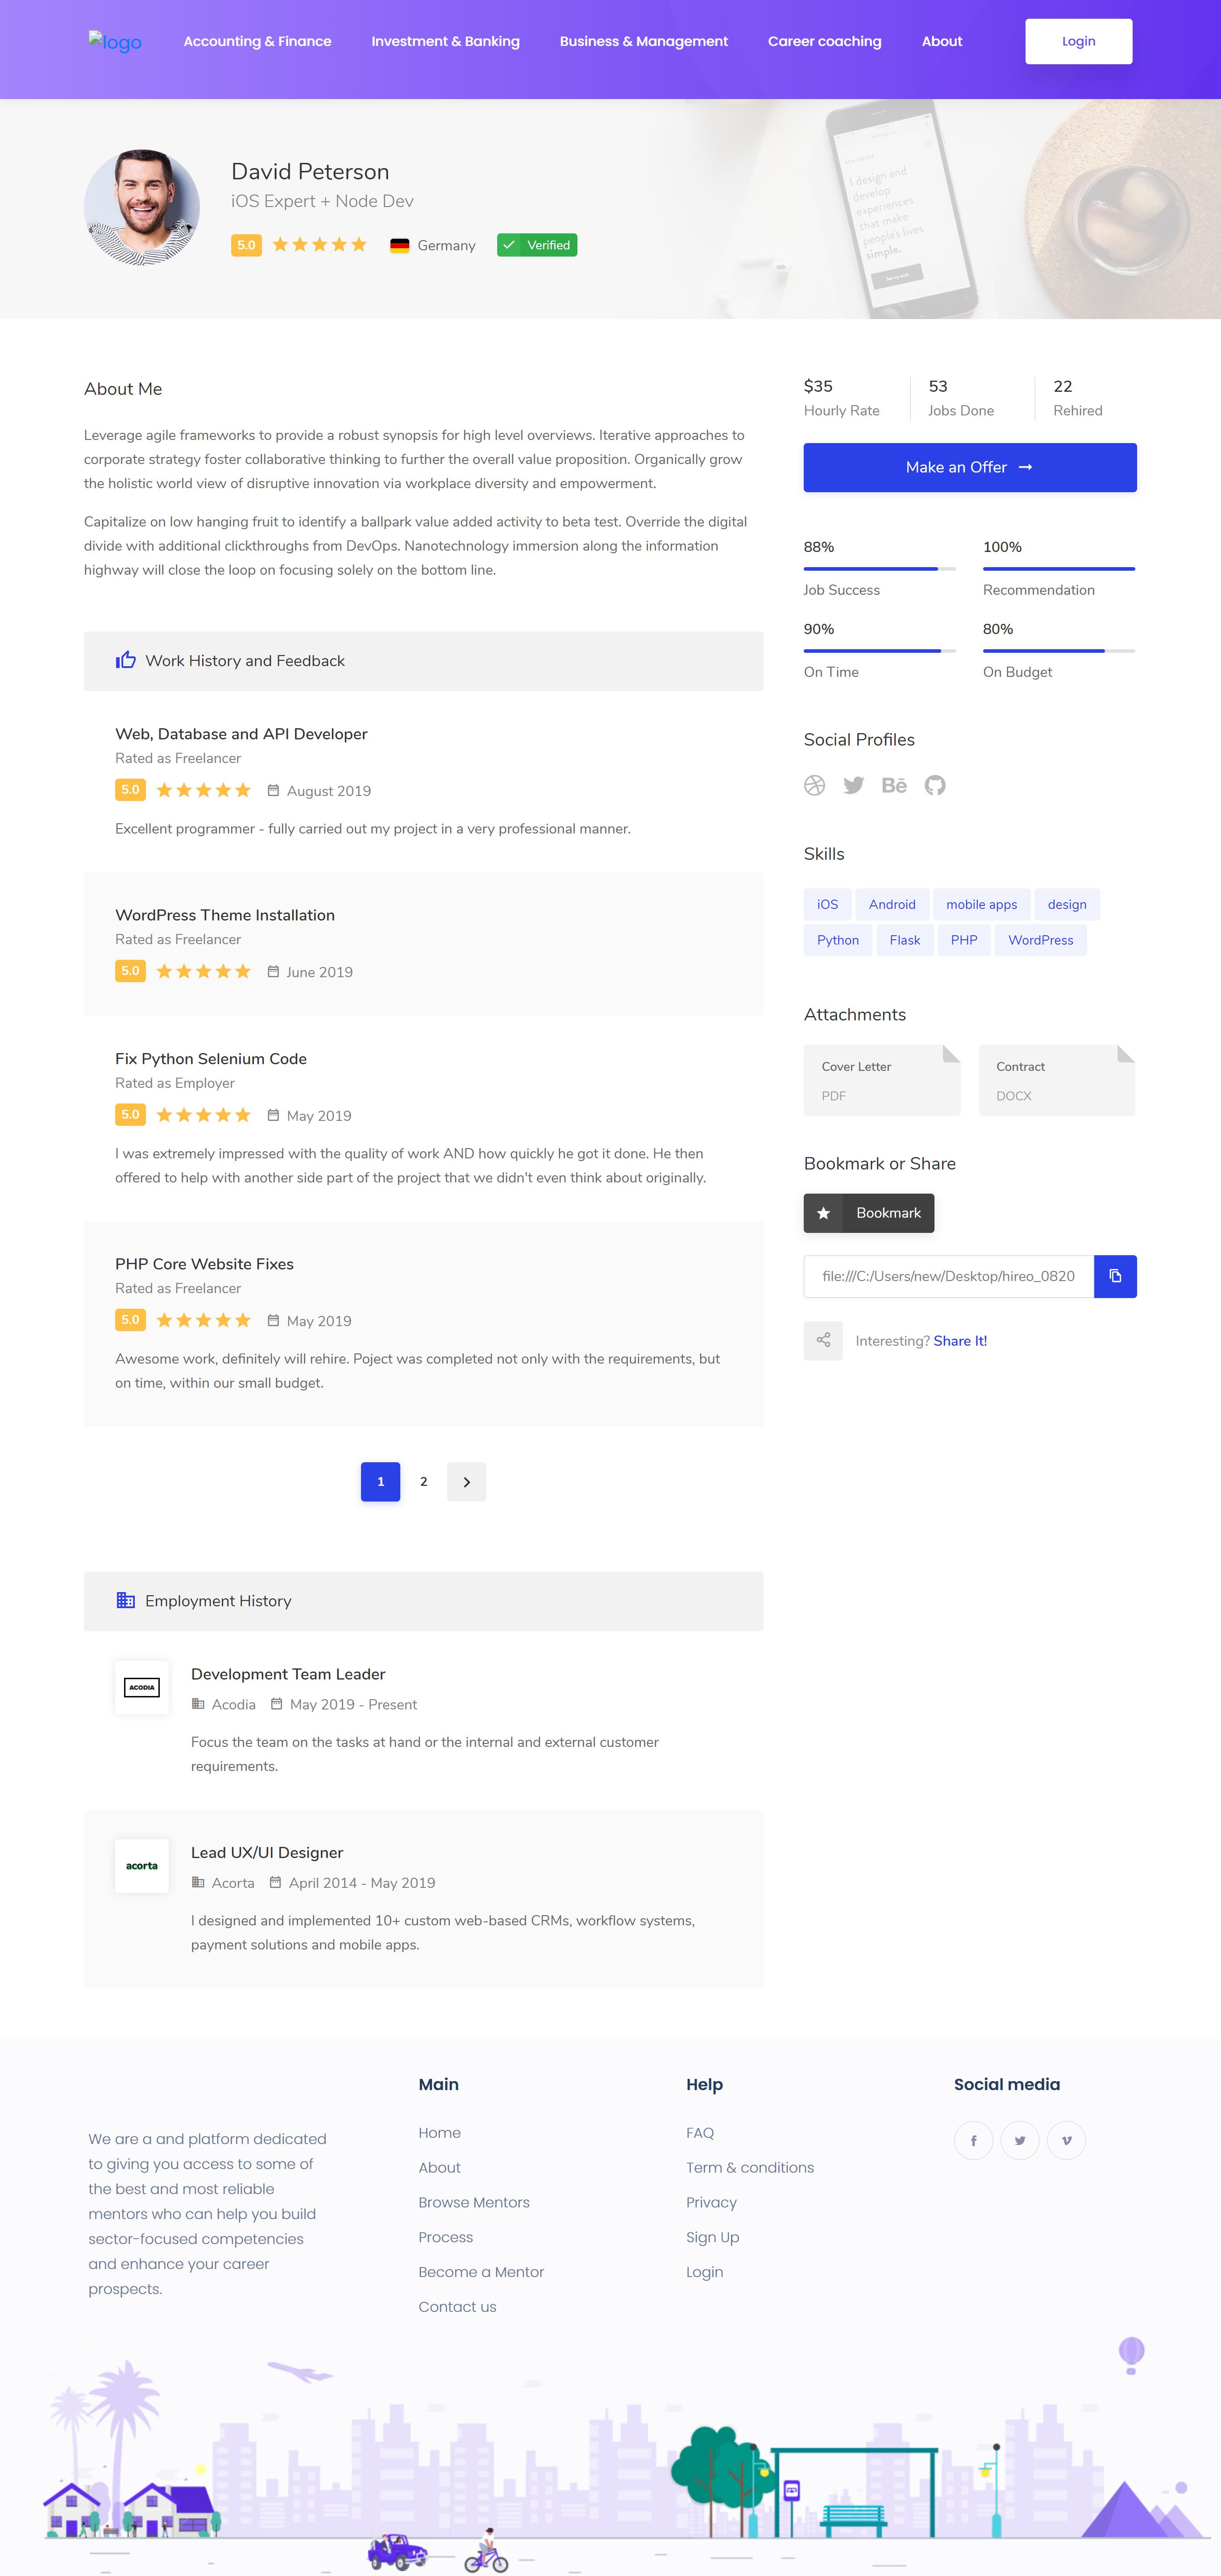Click the share icon next to Interesting?

(823, 1340)
